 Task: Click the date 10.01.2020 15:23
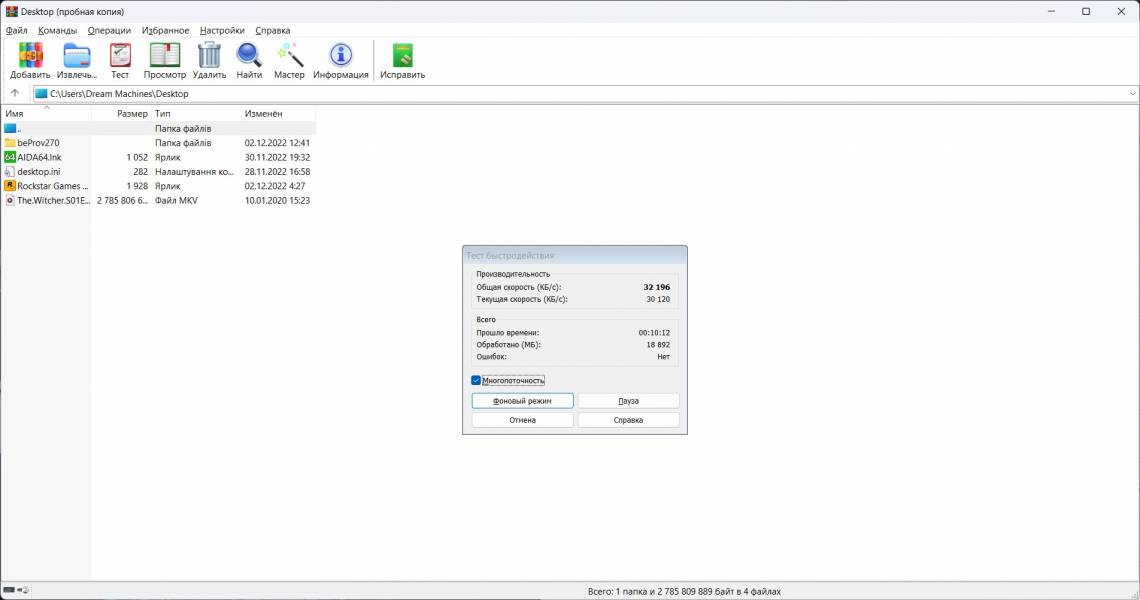(277, 200)
